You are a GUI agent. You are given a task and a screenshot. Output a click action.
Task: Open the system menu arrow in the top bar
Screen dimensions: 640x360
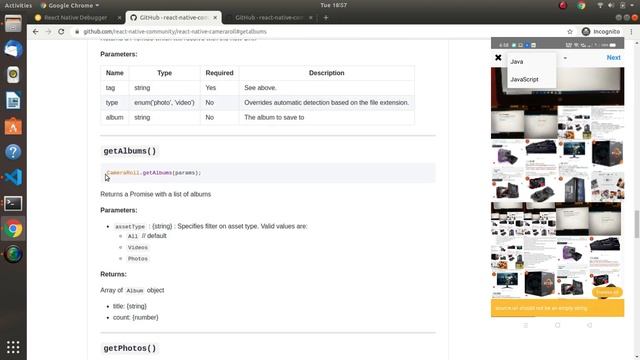(633, 5)
